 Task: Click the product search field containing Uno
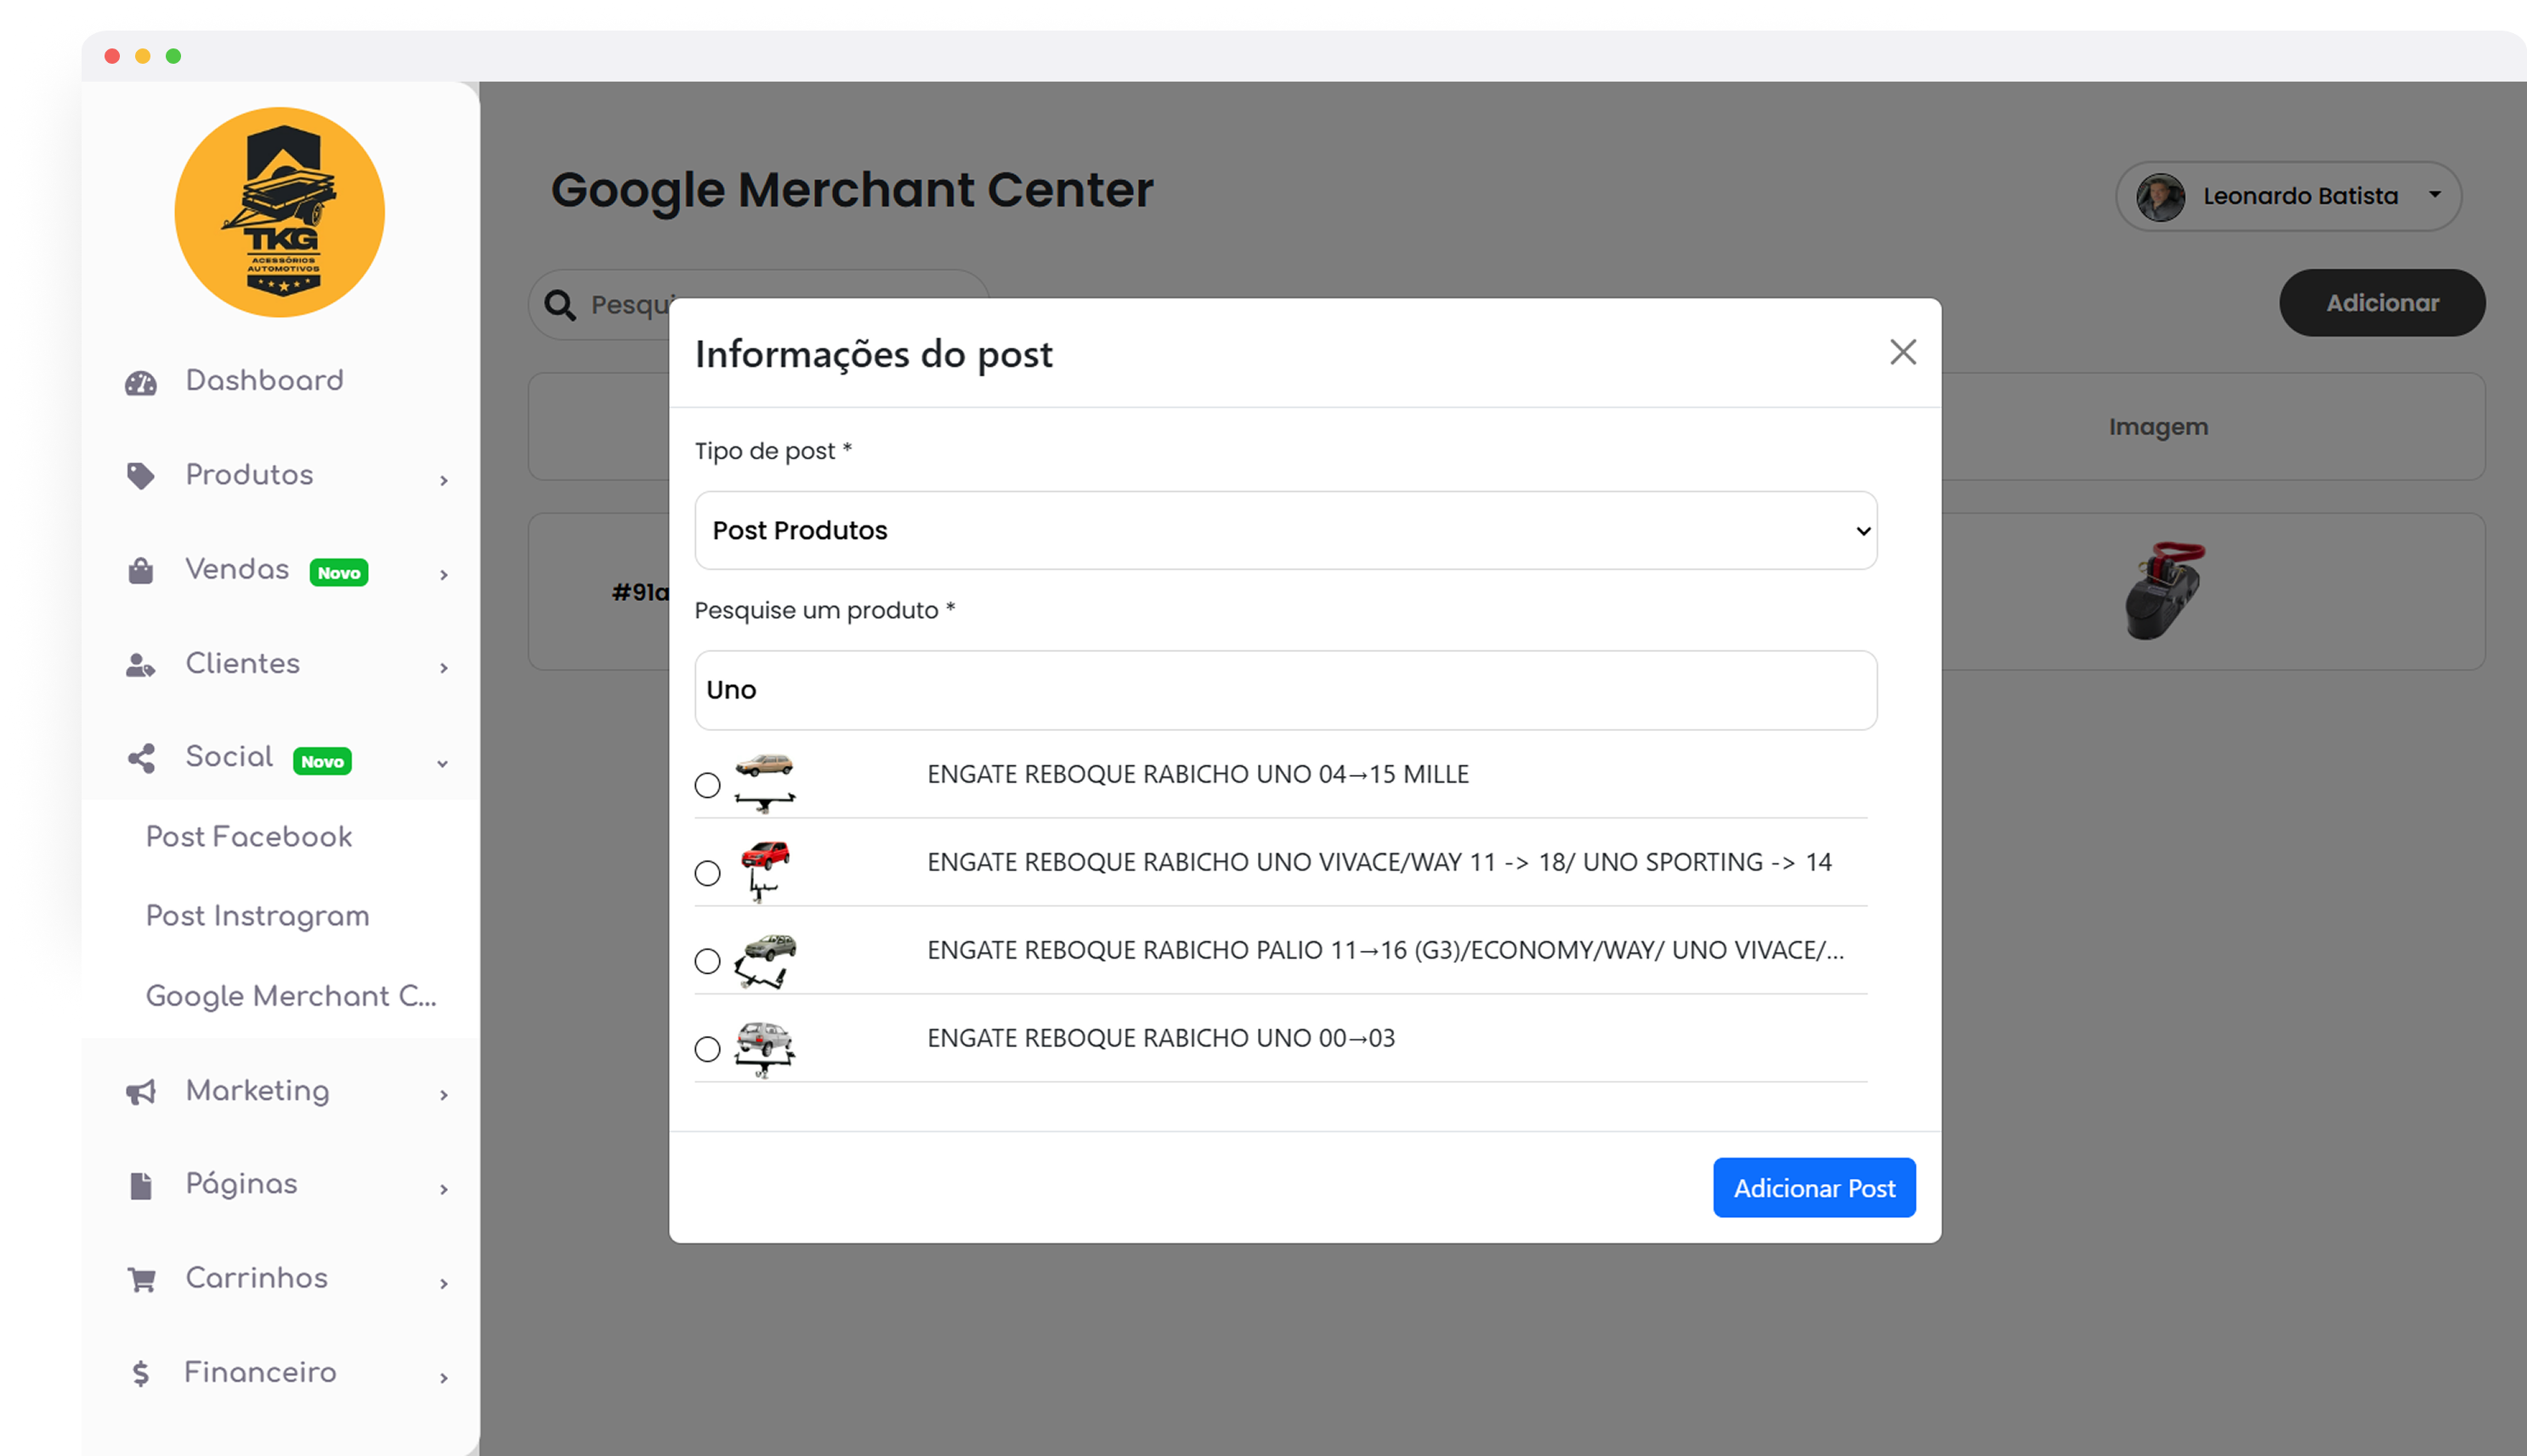point(1285,690)
